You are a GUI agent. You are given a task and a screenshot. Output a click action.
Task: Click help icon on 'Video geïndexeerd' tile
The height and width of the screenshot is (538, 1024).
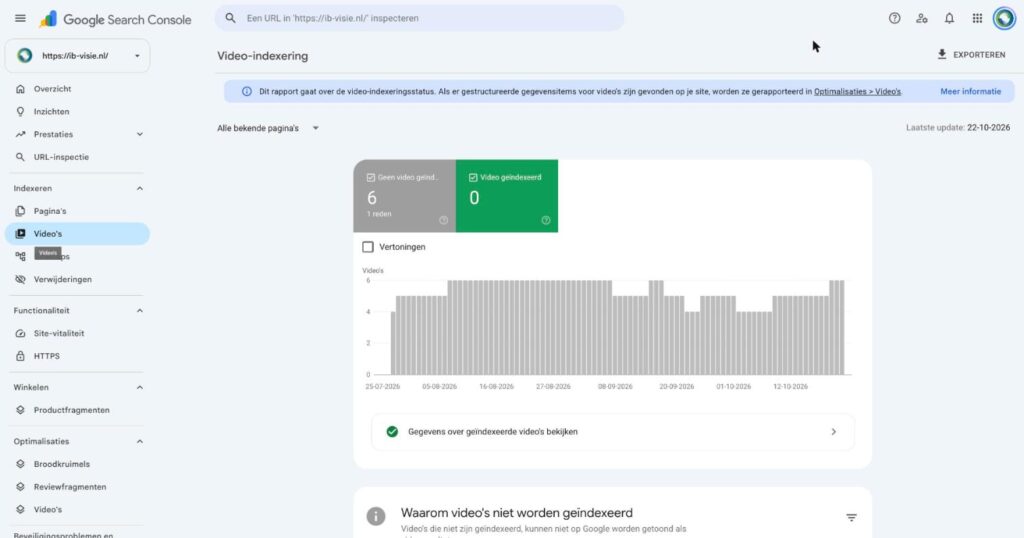(x=546, y=220)
